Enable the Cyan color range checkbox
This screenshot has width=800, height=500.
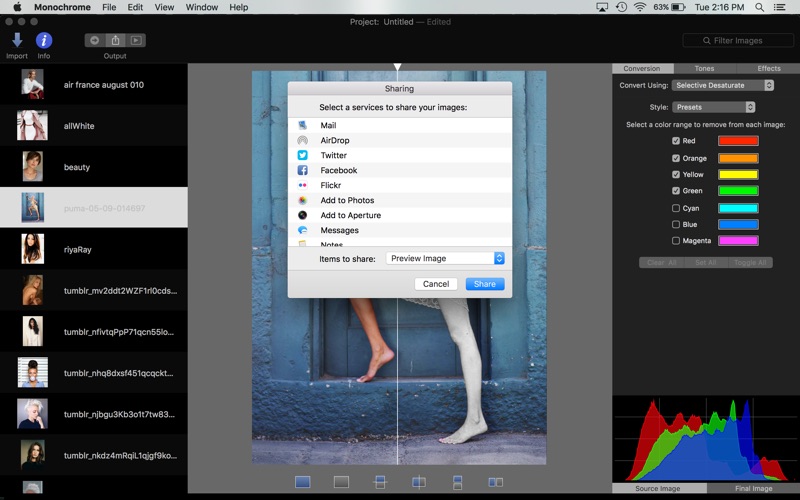point(676,208)
